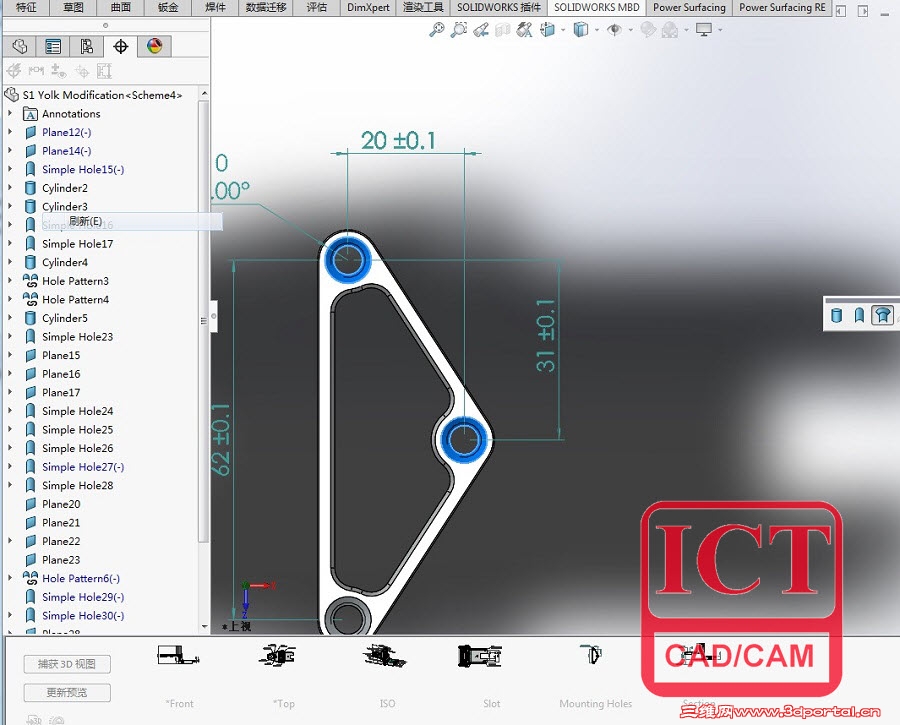Click the Hide/Show Items eye icon

[614, 29]
